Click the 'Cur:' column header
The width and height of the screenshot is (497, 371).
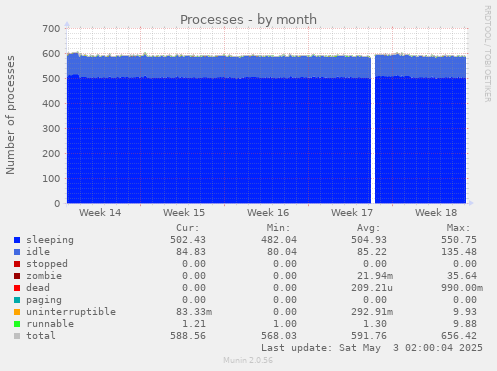[x=188, y=228]
